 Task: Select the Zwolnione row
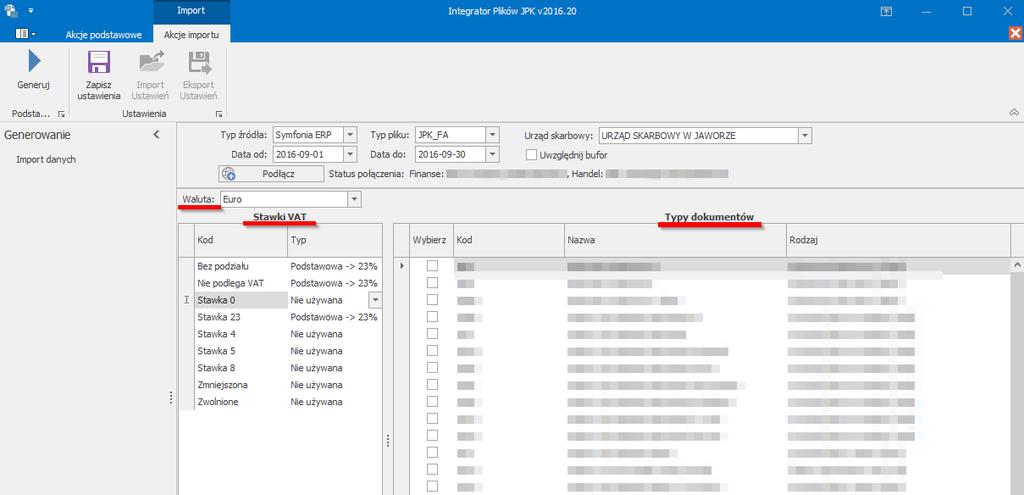click(281, 402)
